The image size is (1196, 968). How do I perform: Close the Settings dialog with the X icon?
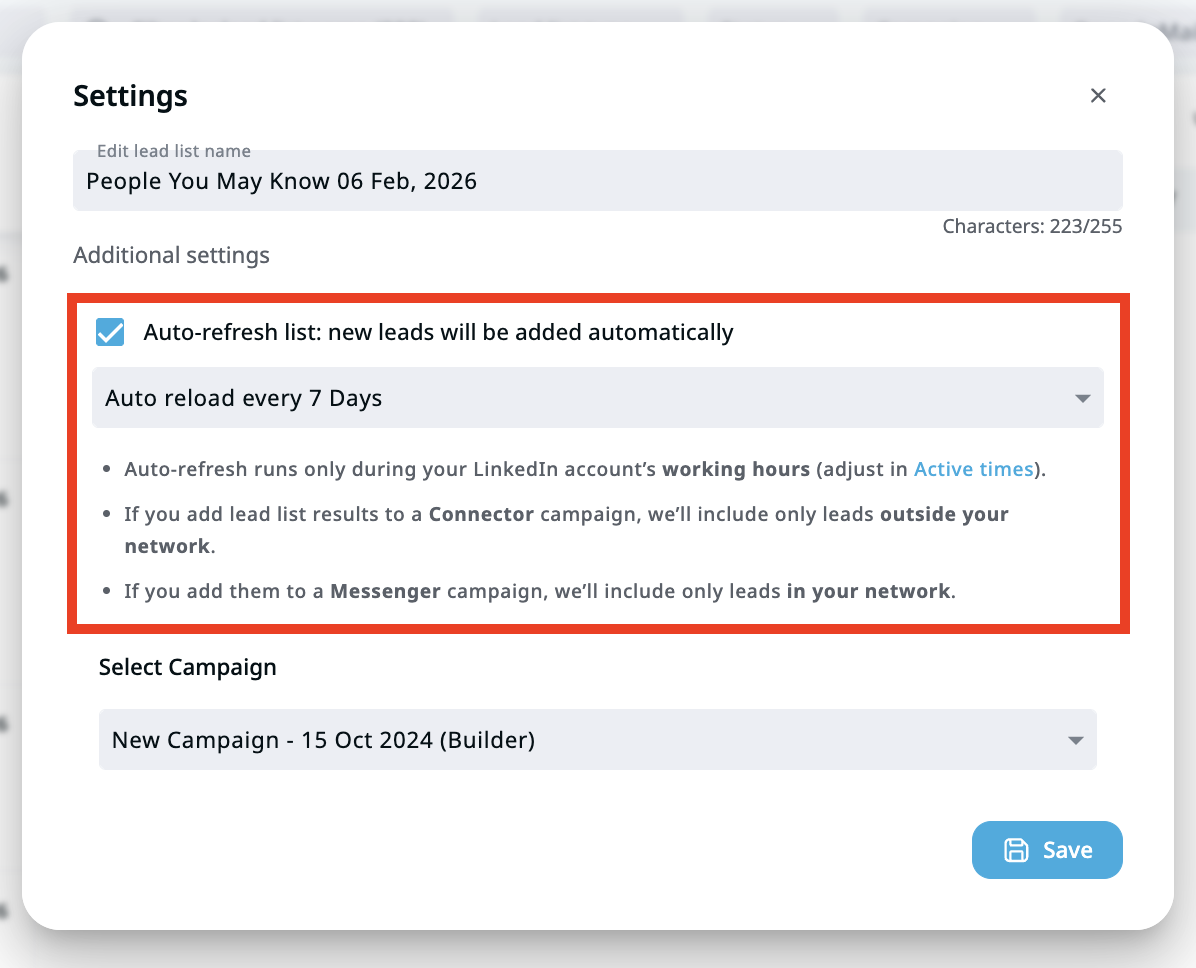click(x=1098, y=95)
